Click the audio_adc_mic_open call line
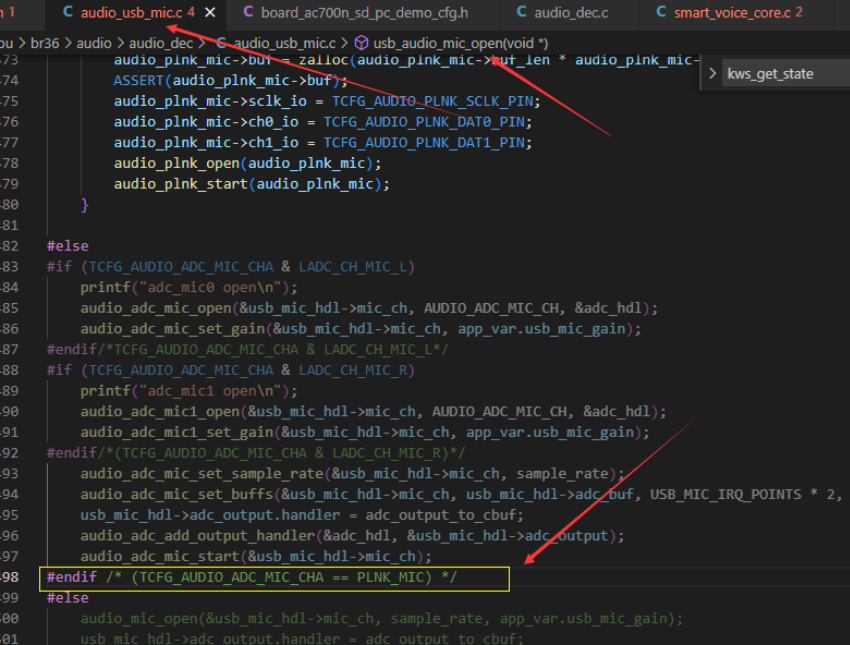 pyautogui.click(x=369, y=308)
